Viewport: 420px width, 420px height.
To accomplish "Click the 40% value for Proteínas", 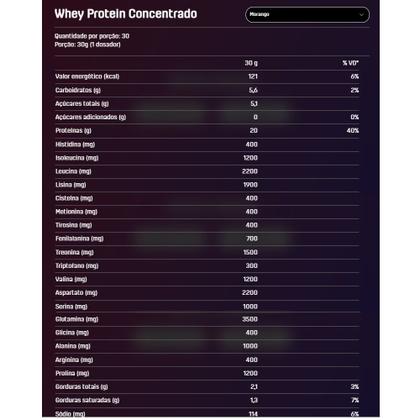I will tap(353, 131).
